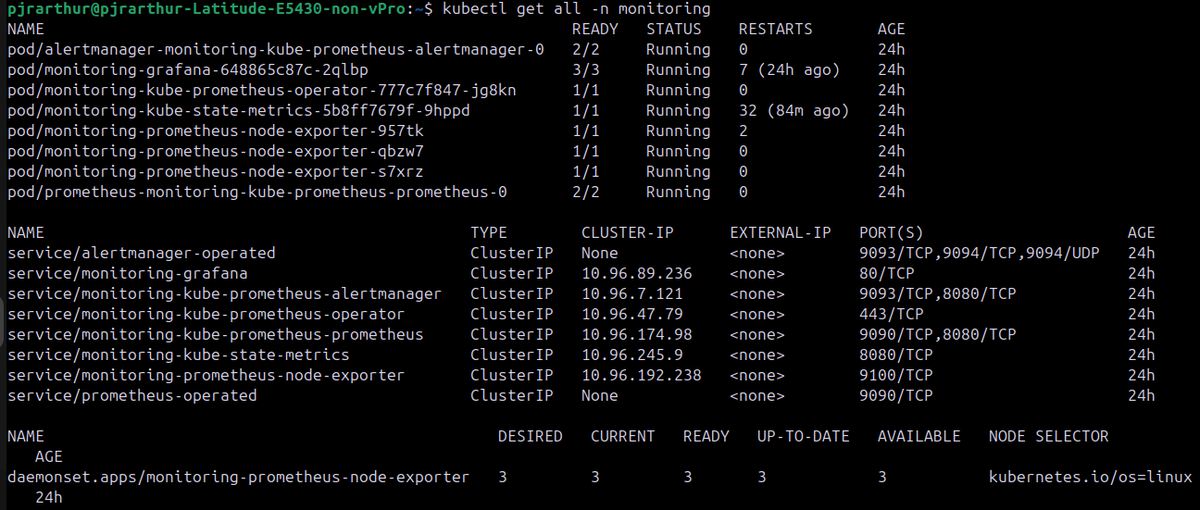Viewport: 1200px width, 510px height.
Task: Select service/monitoring-kube-state-metrics name
Action: [x=178, y=355]
